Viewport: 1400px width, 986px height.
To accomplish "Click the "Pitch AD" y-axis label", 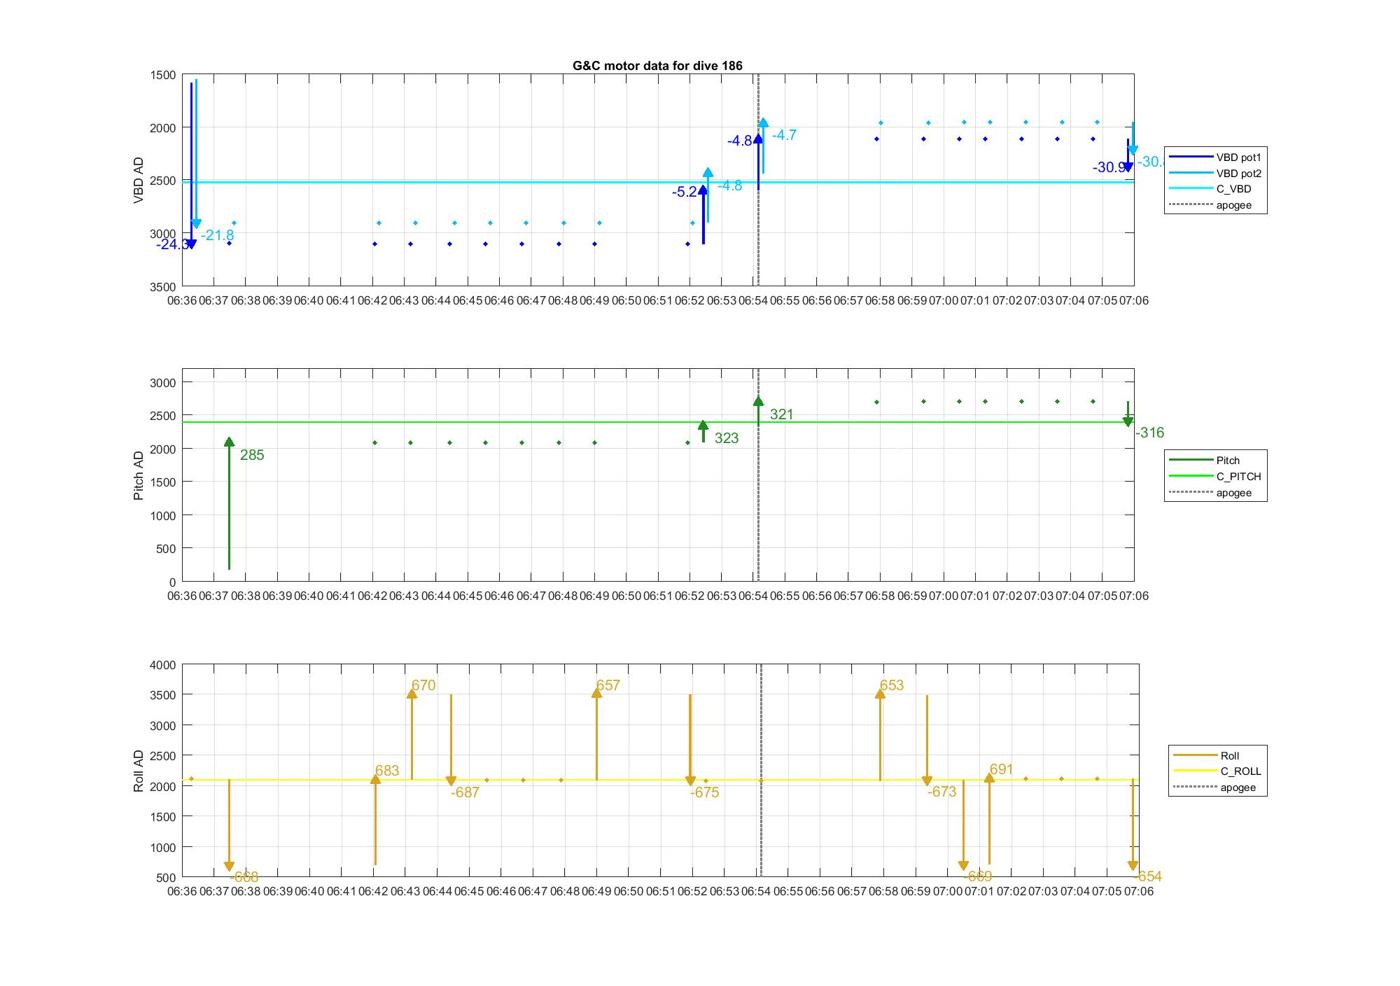I will (x=139, y=475).
